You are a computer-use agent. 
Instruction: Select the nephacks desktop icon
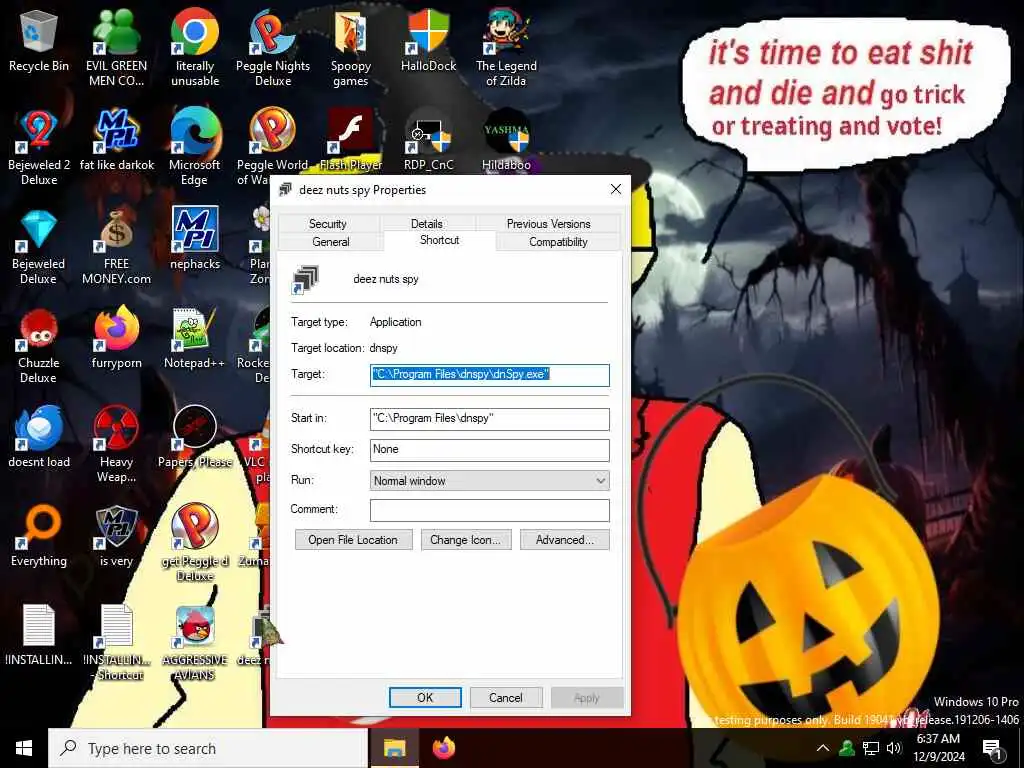click(195, 240)
